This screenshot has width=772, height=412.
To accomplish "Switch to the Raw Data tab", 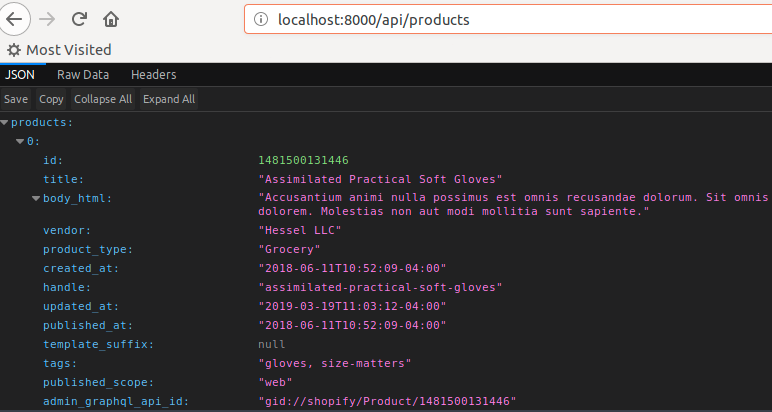I will (83, 74).
